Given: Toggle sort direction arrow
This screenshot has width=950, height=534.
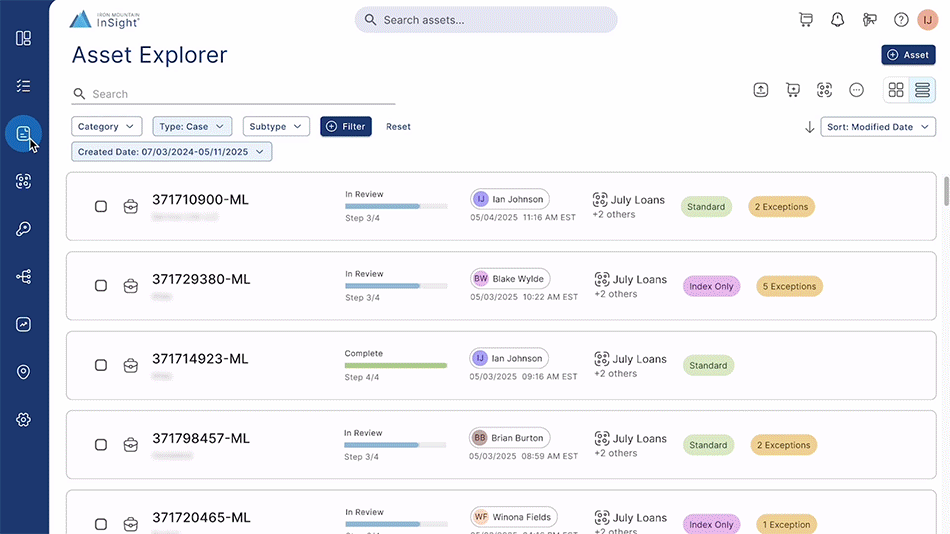Looking at the screenshot, I should point(809,127).
